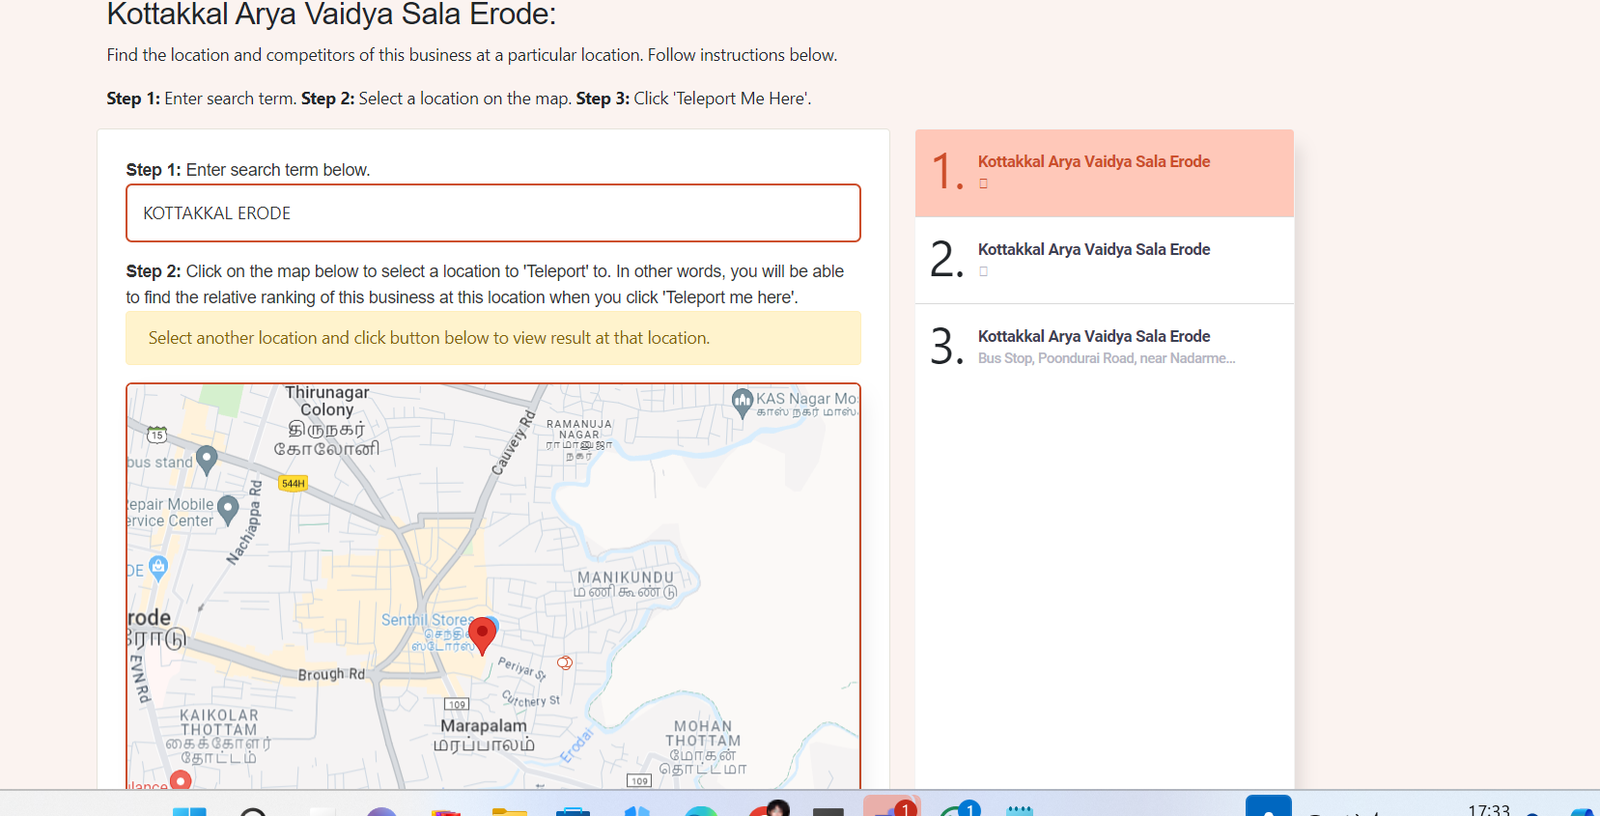
Task: Click the KOTTAKKAL ERODE search term field
Action: 493,213
